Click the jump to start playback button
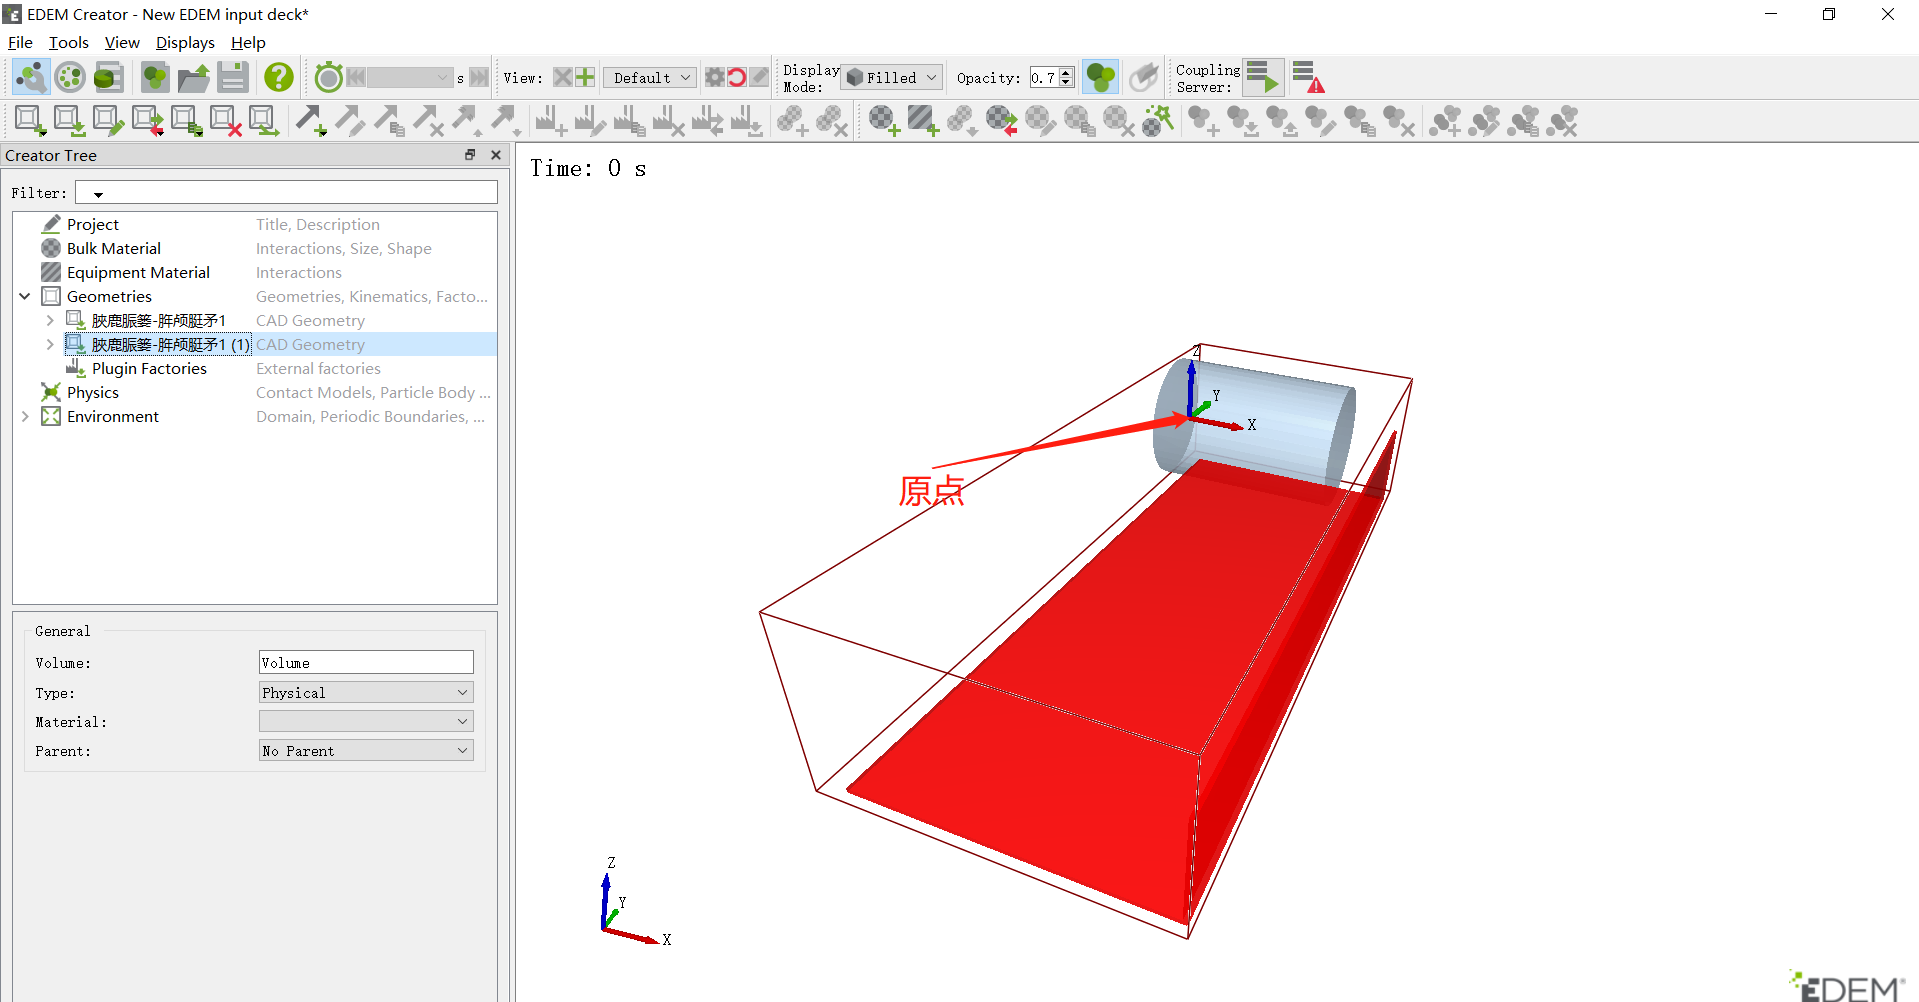1919x1002 pixels. tap(356, 77)
